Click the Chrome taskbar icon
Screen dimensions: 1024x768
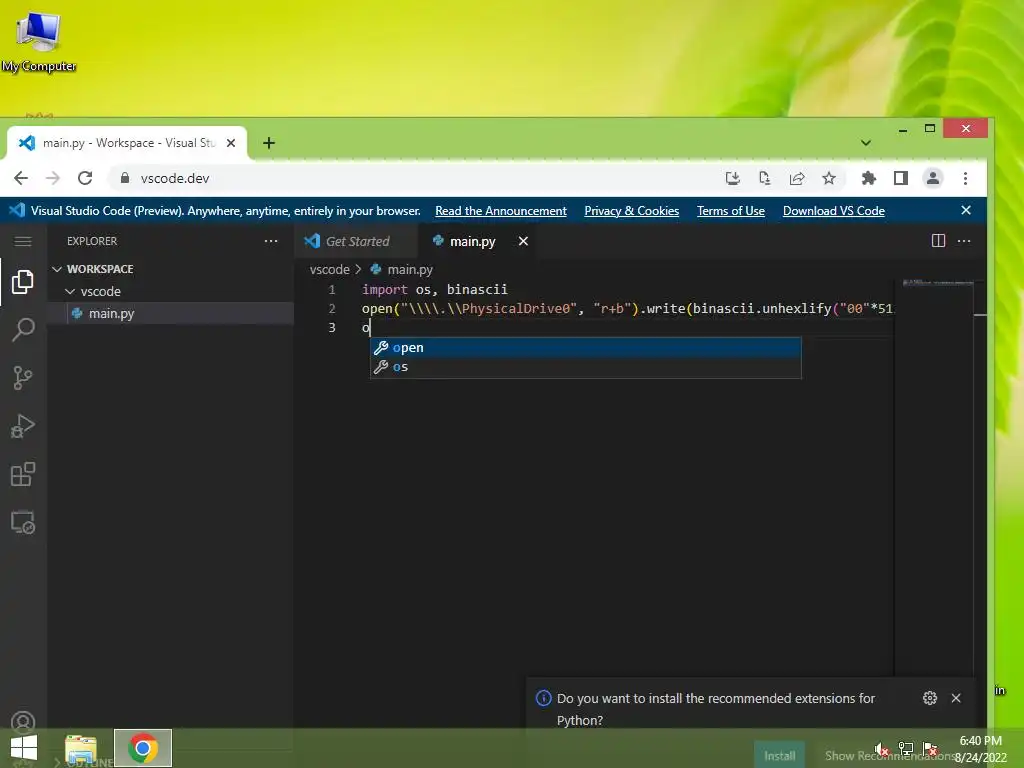(x=143, y=748)
